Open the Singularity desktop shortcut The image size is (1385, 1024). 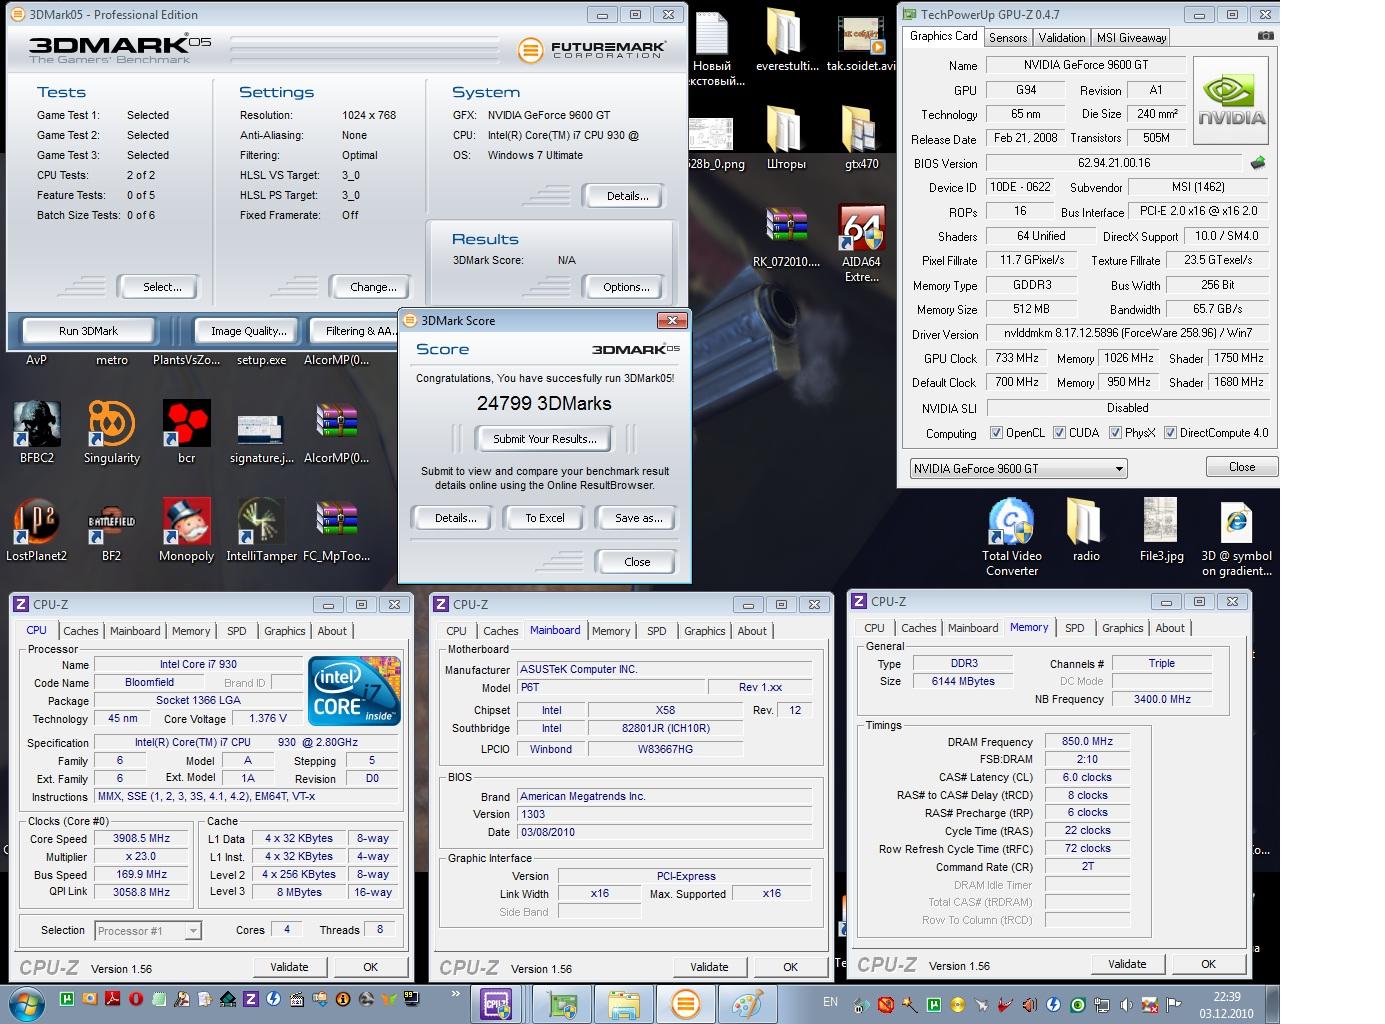tap(112, 433)
